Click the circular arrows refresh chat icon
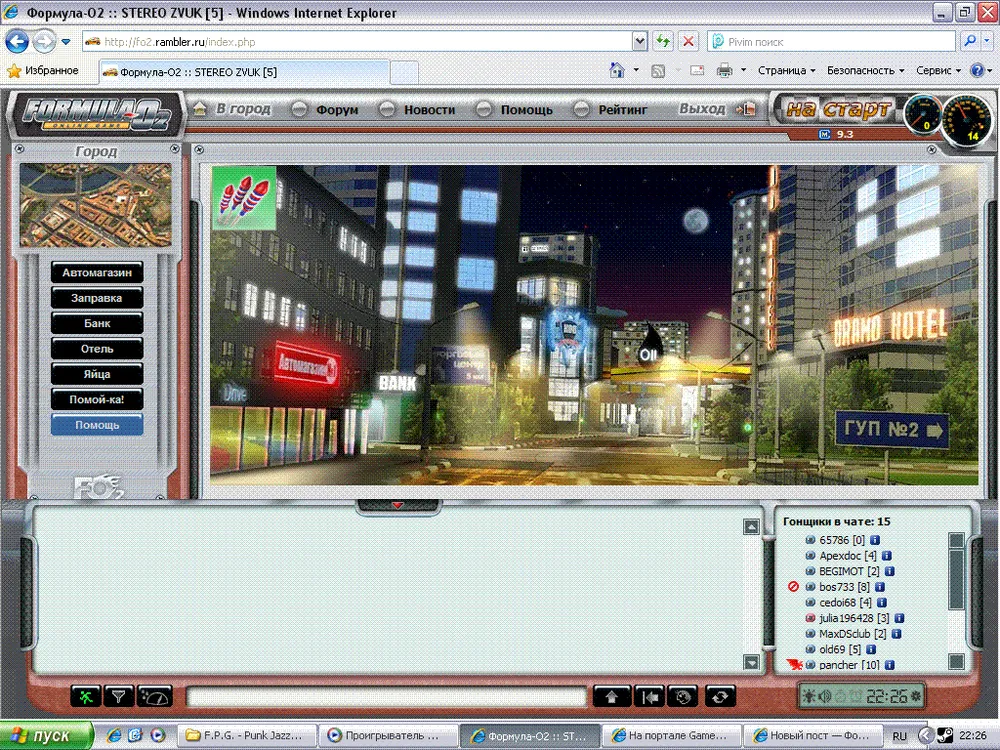This screenshot has width=1000, height=750. coord(720,696)
